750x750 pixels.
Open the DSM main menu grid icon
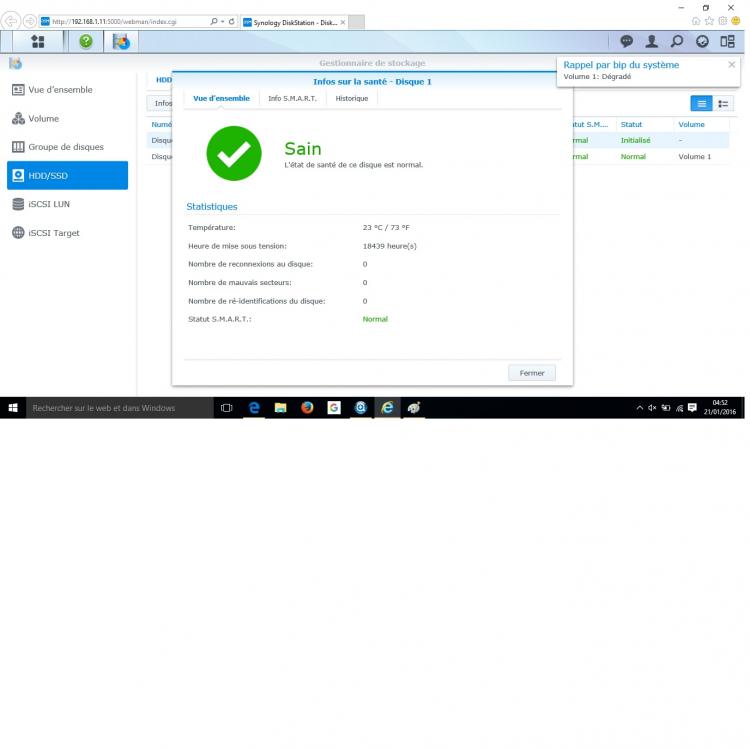coord(38,41)
